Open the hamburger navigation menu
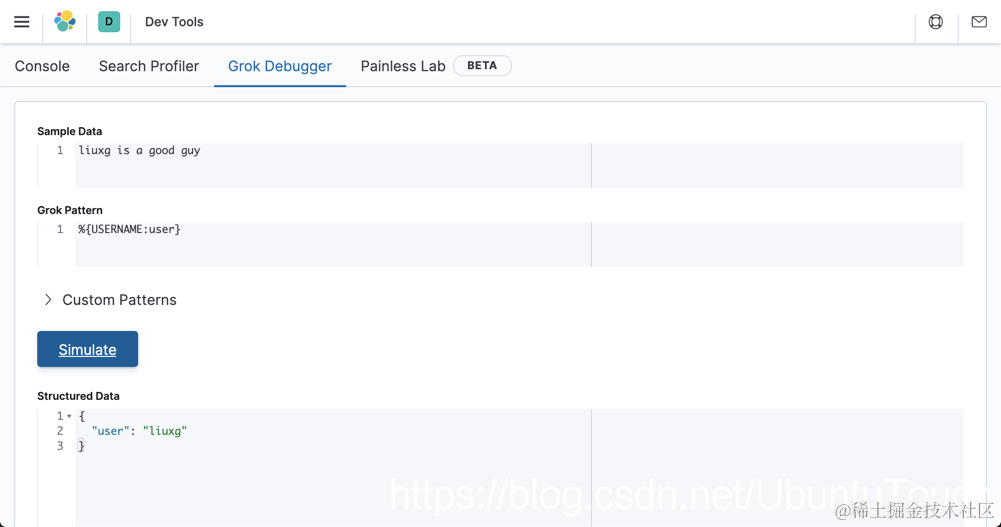Screen dimensions: 1001x527 click(x=22, y=22)
